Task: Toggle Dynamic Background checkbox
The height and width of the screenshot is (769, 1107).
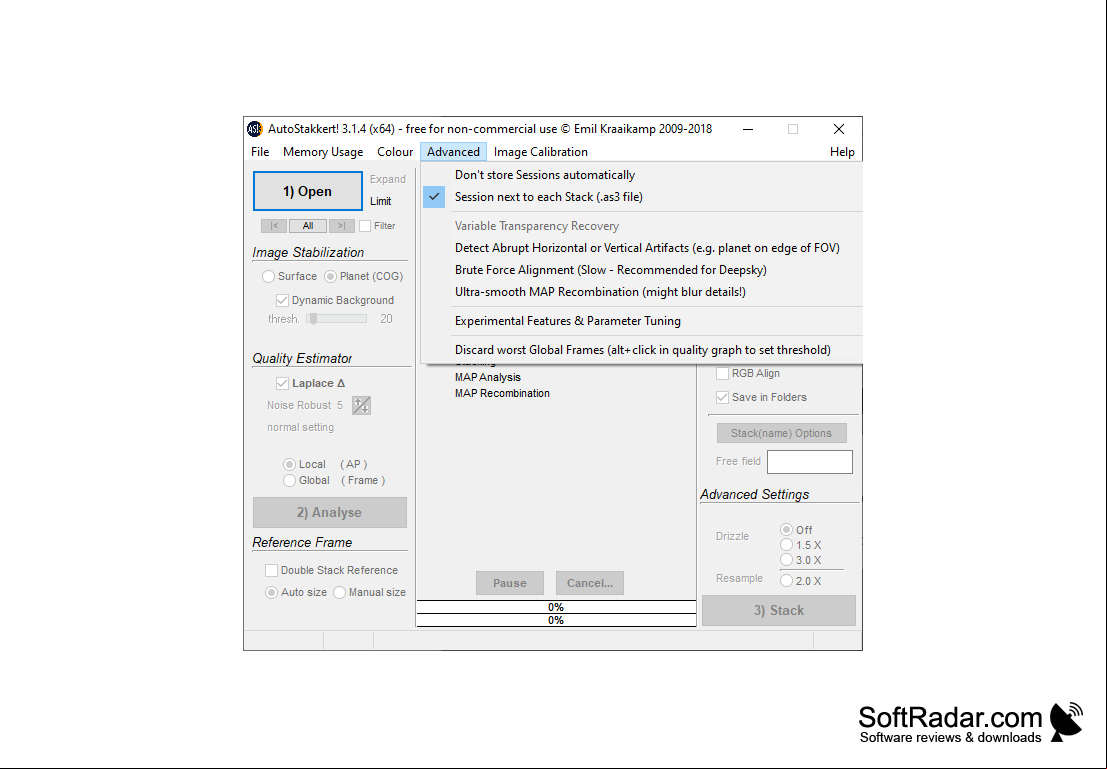Action: [x=282, y=300]
